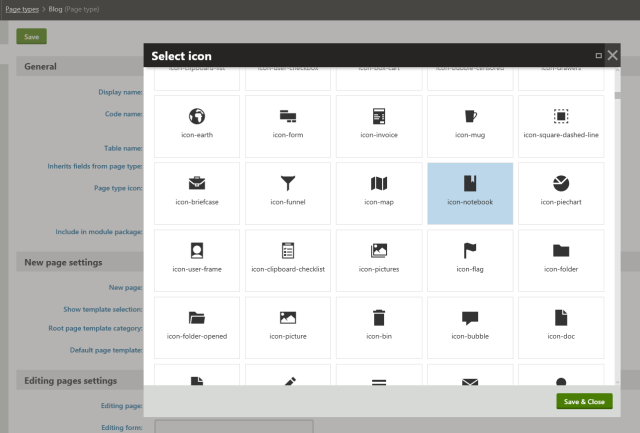Click the Include in module package label

point(99,232)
